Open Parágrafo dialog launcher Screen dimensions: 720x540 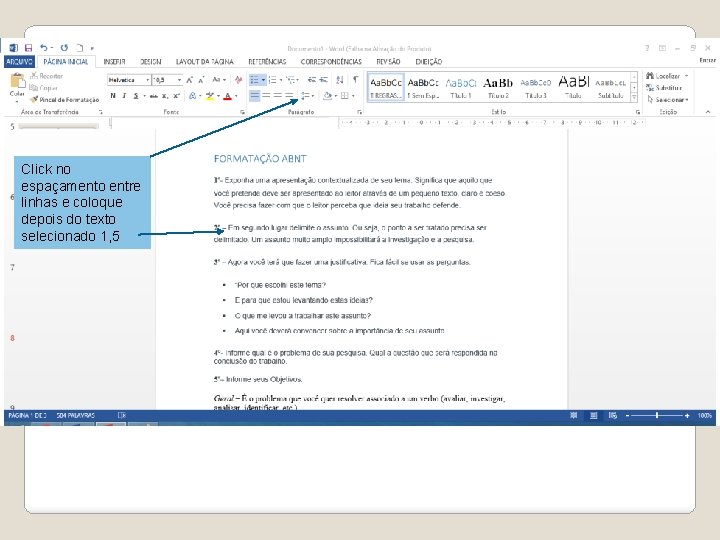(360, 112)
